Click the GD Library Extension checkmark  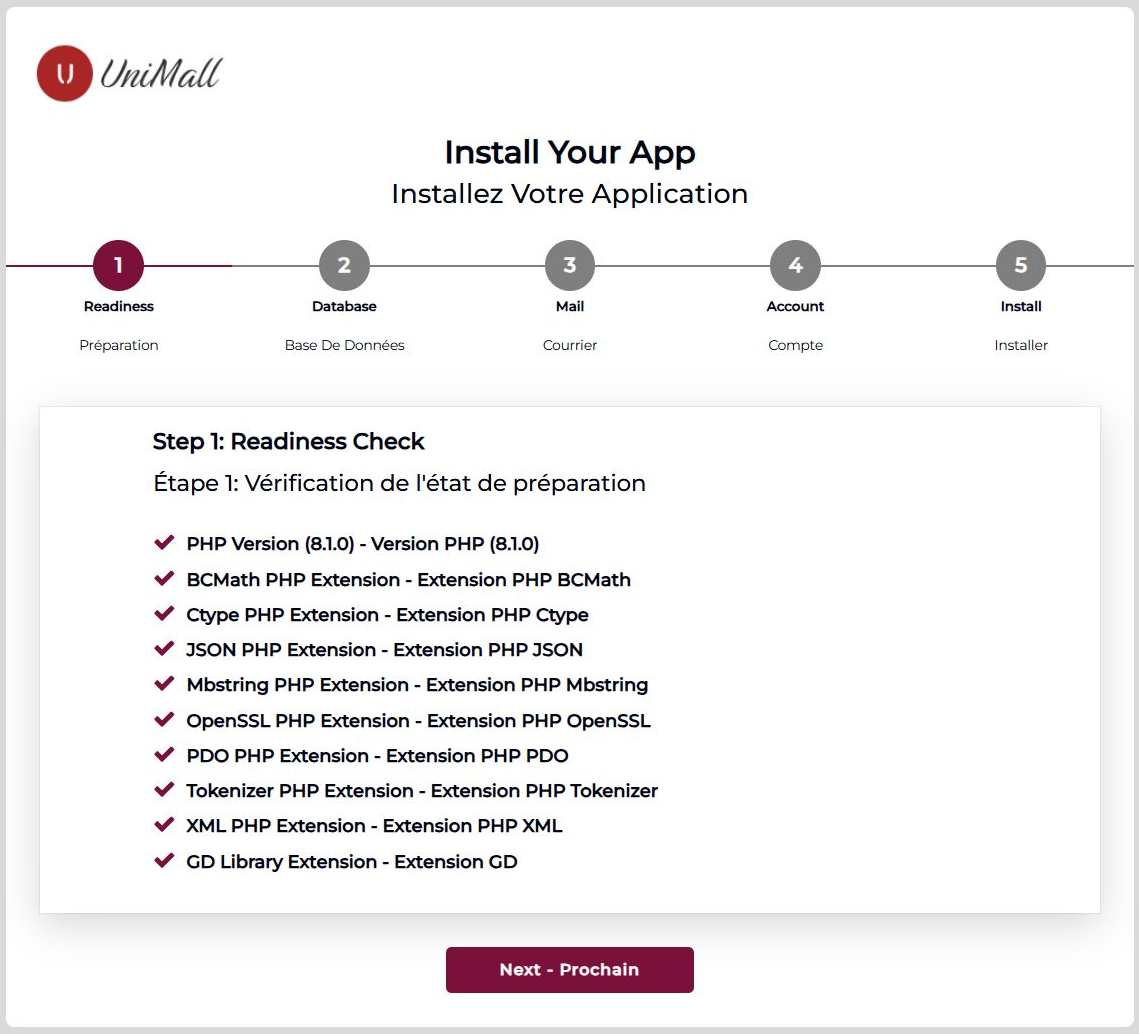[164, 861]
